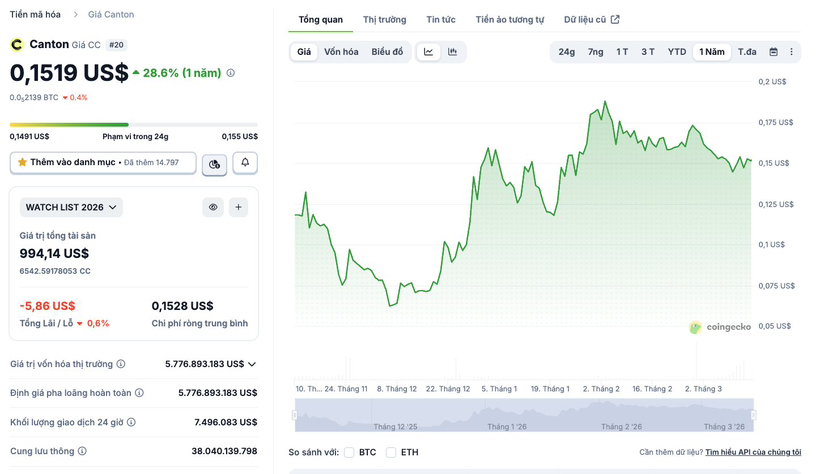This screenshot has height=474, width=828.
Task: Set a price alert with the bell icon
Action: click(x=245, y=163)
